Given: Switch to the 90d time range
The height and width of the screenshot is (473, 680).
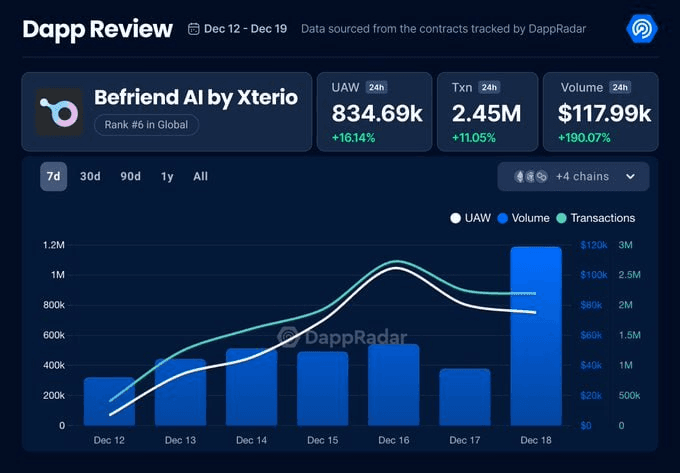Looking at the screenshot, I should click(130, 177).
